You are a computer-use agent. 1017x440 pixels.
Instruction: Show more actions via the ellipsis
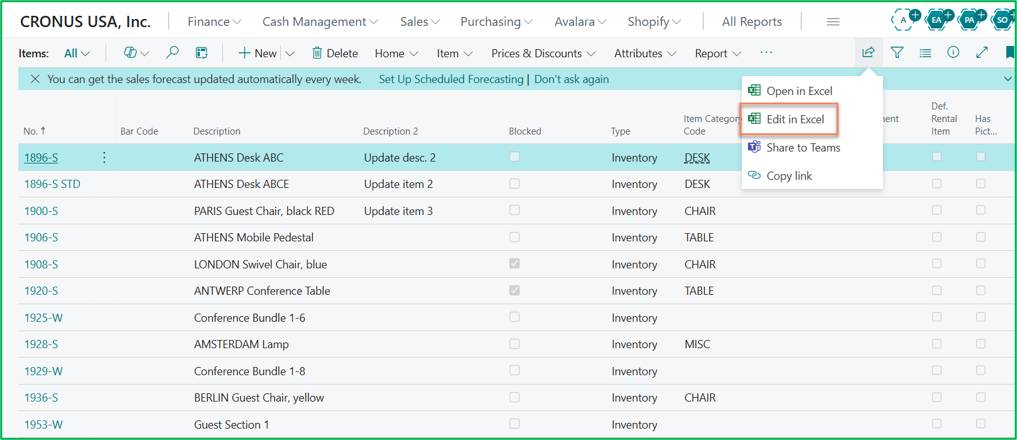(766, 53)
